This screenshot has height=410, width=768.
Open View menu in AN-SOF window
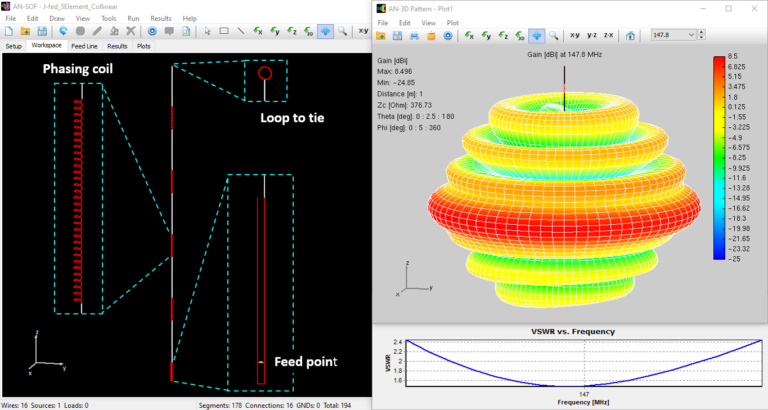point(83,18)
